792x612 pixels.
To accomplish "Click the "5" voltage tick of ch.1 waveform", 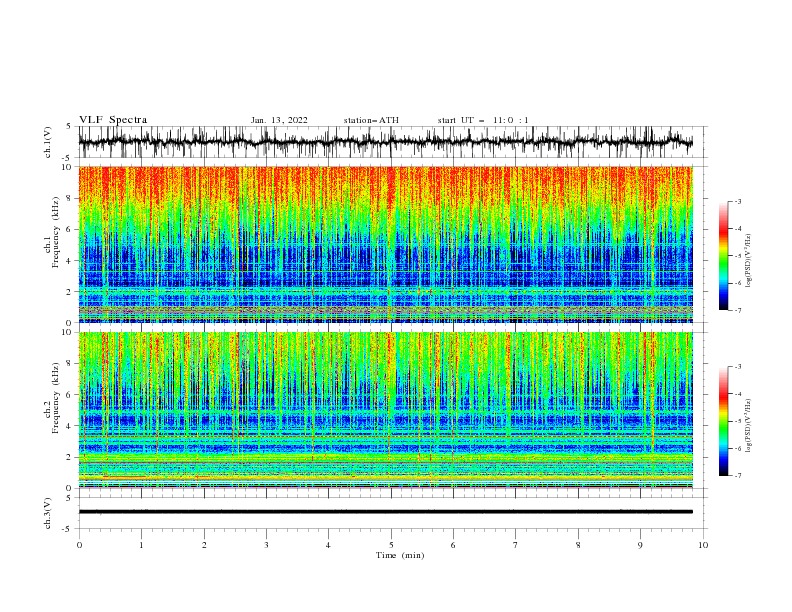I will [x=71, y=126].
